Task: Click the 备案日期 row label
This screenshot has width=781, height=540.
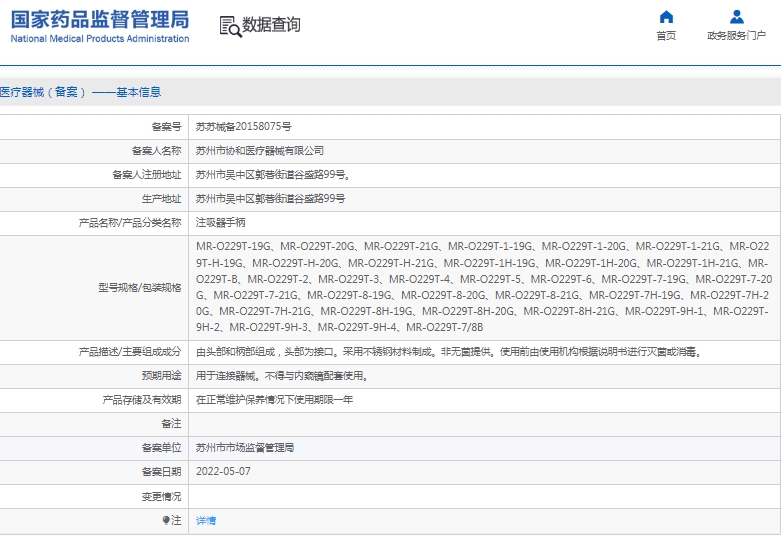Action: tap(161, 471)
